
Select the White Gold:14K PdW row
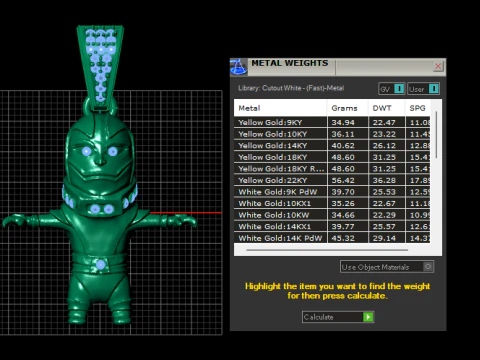(332, 238)
